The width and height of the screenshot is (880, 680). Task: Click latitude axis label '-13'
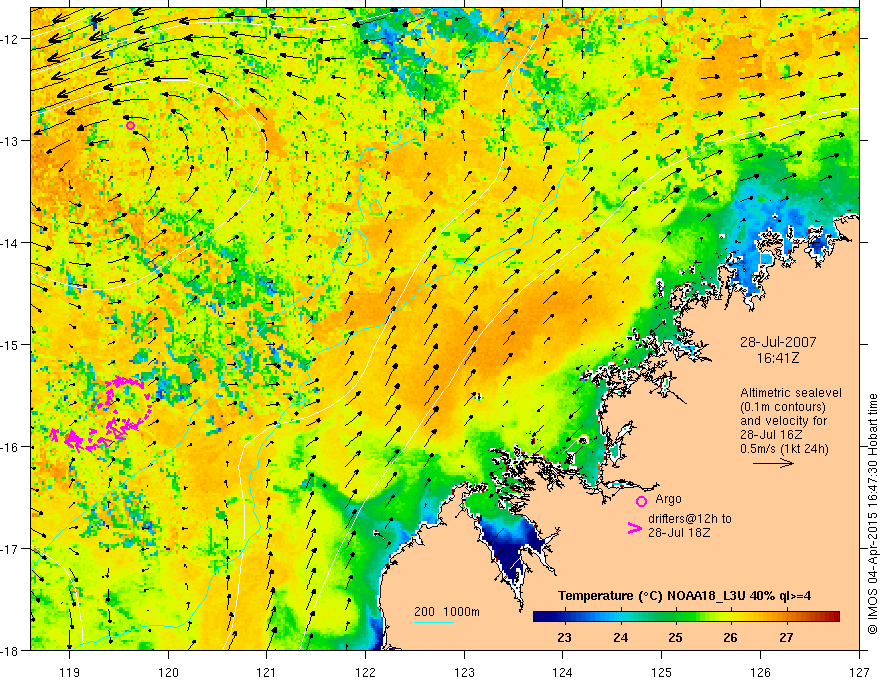pyautogui.click(x=11, y=140)
